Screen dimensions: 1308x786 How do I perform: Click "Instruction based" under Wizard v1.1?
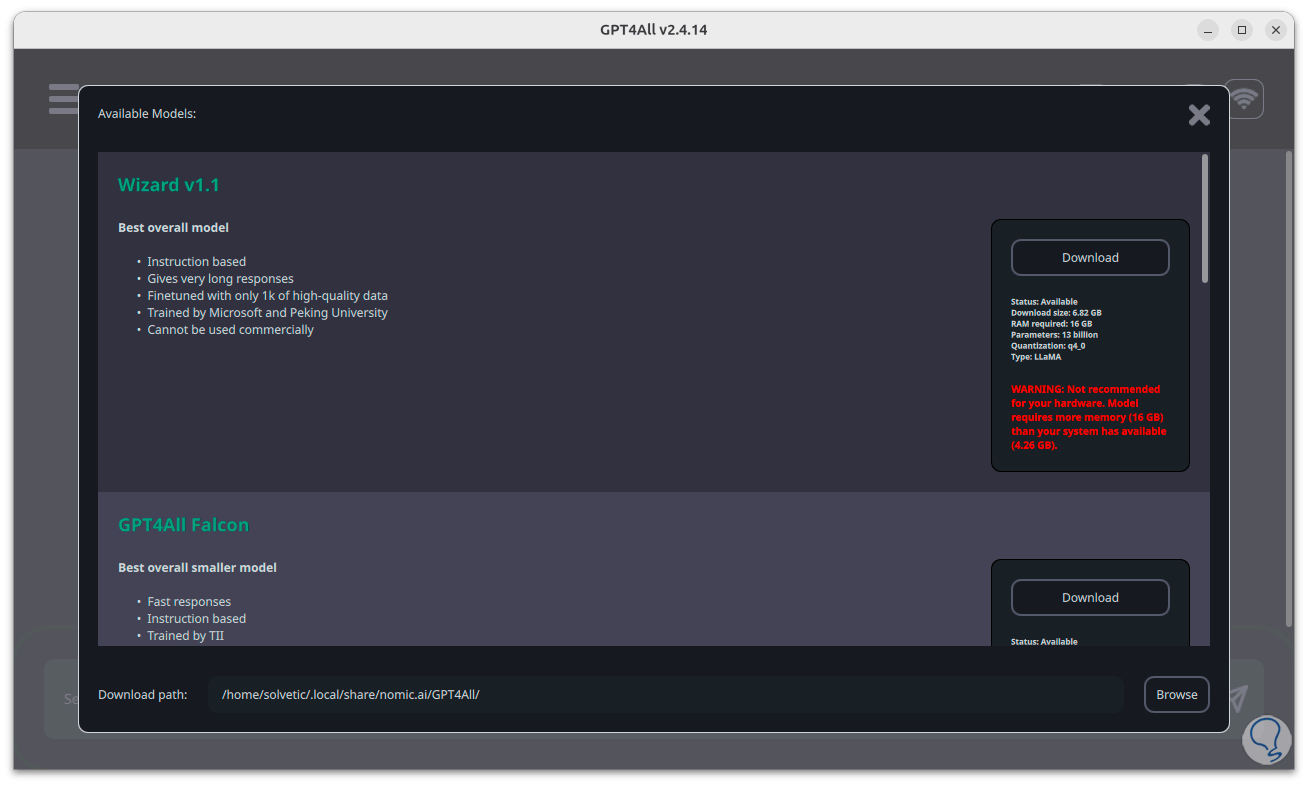click(x=196, y=262)
